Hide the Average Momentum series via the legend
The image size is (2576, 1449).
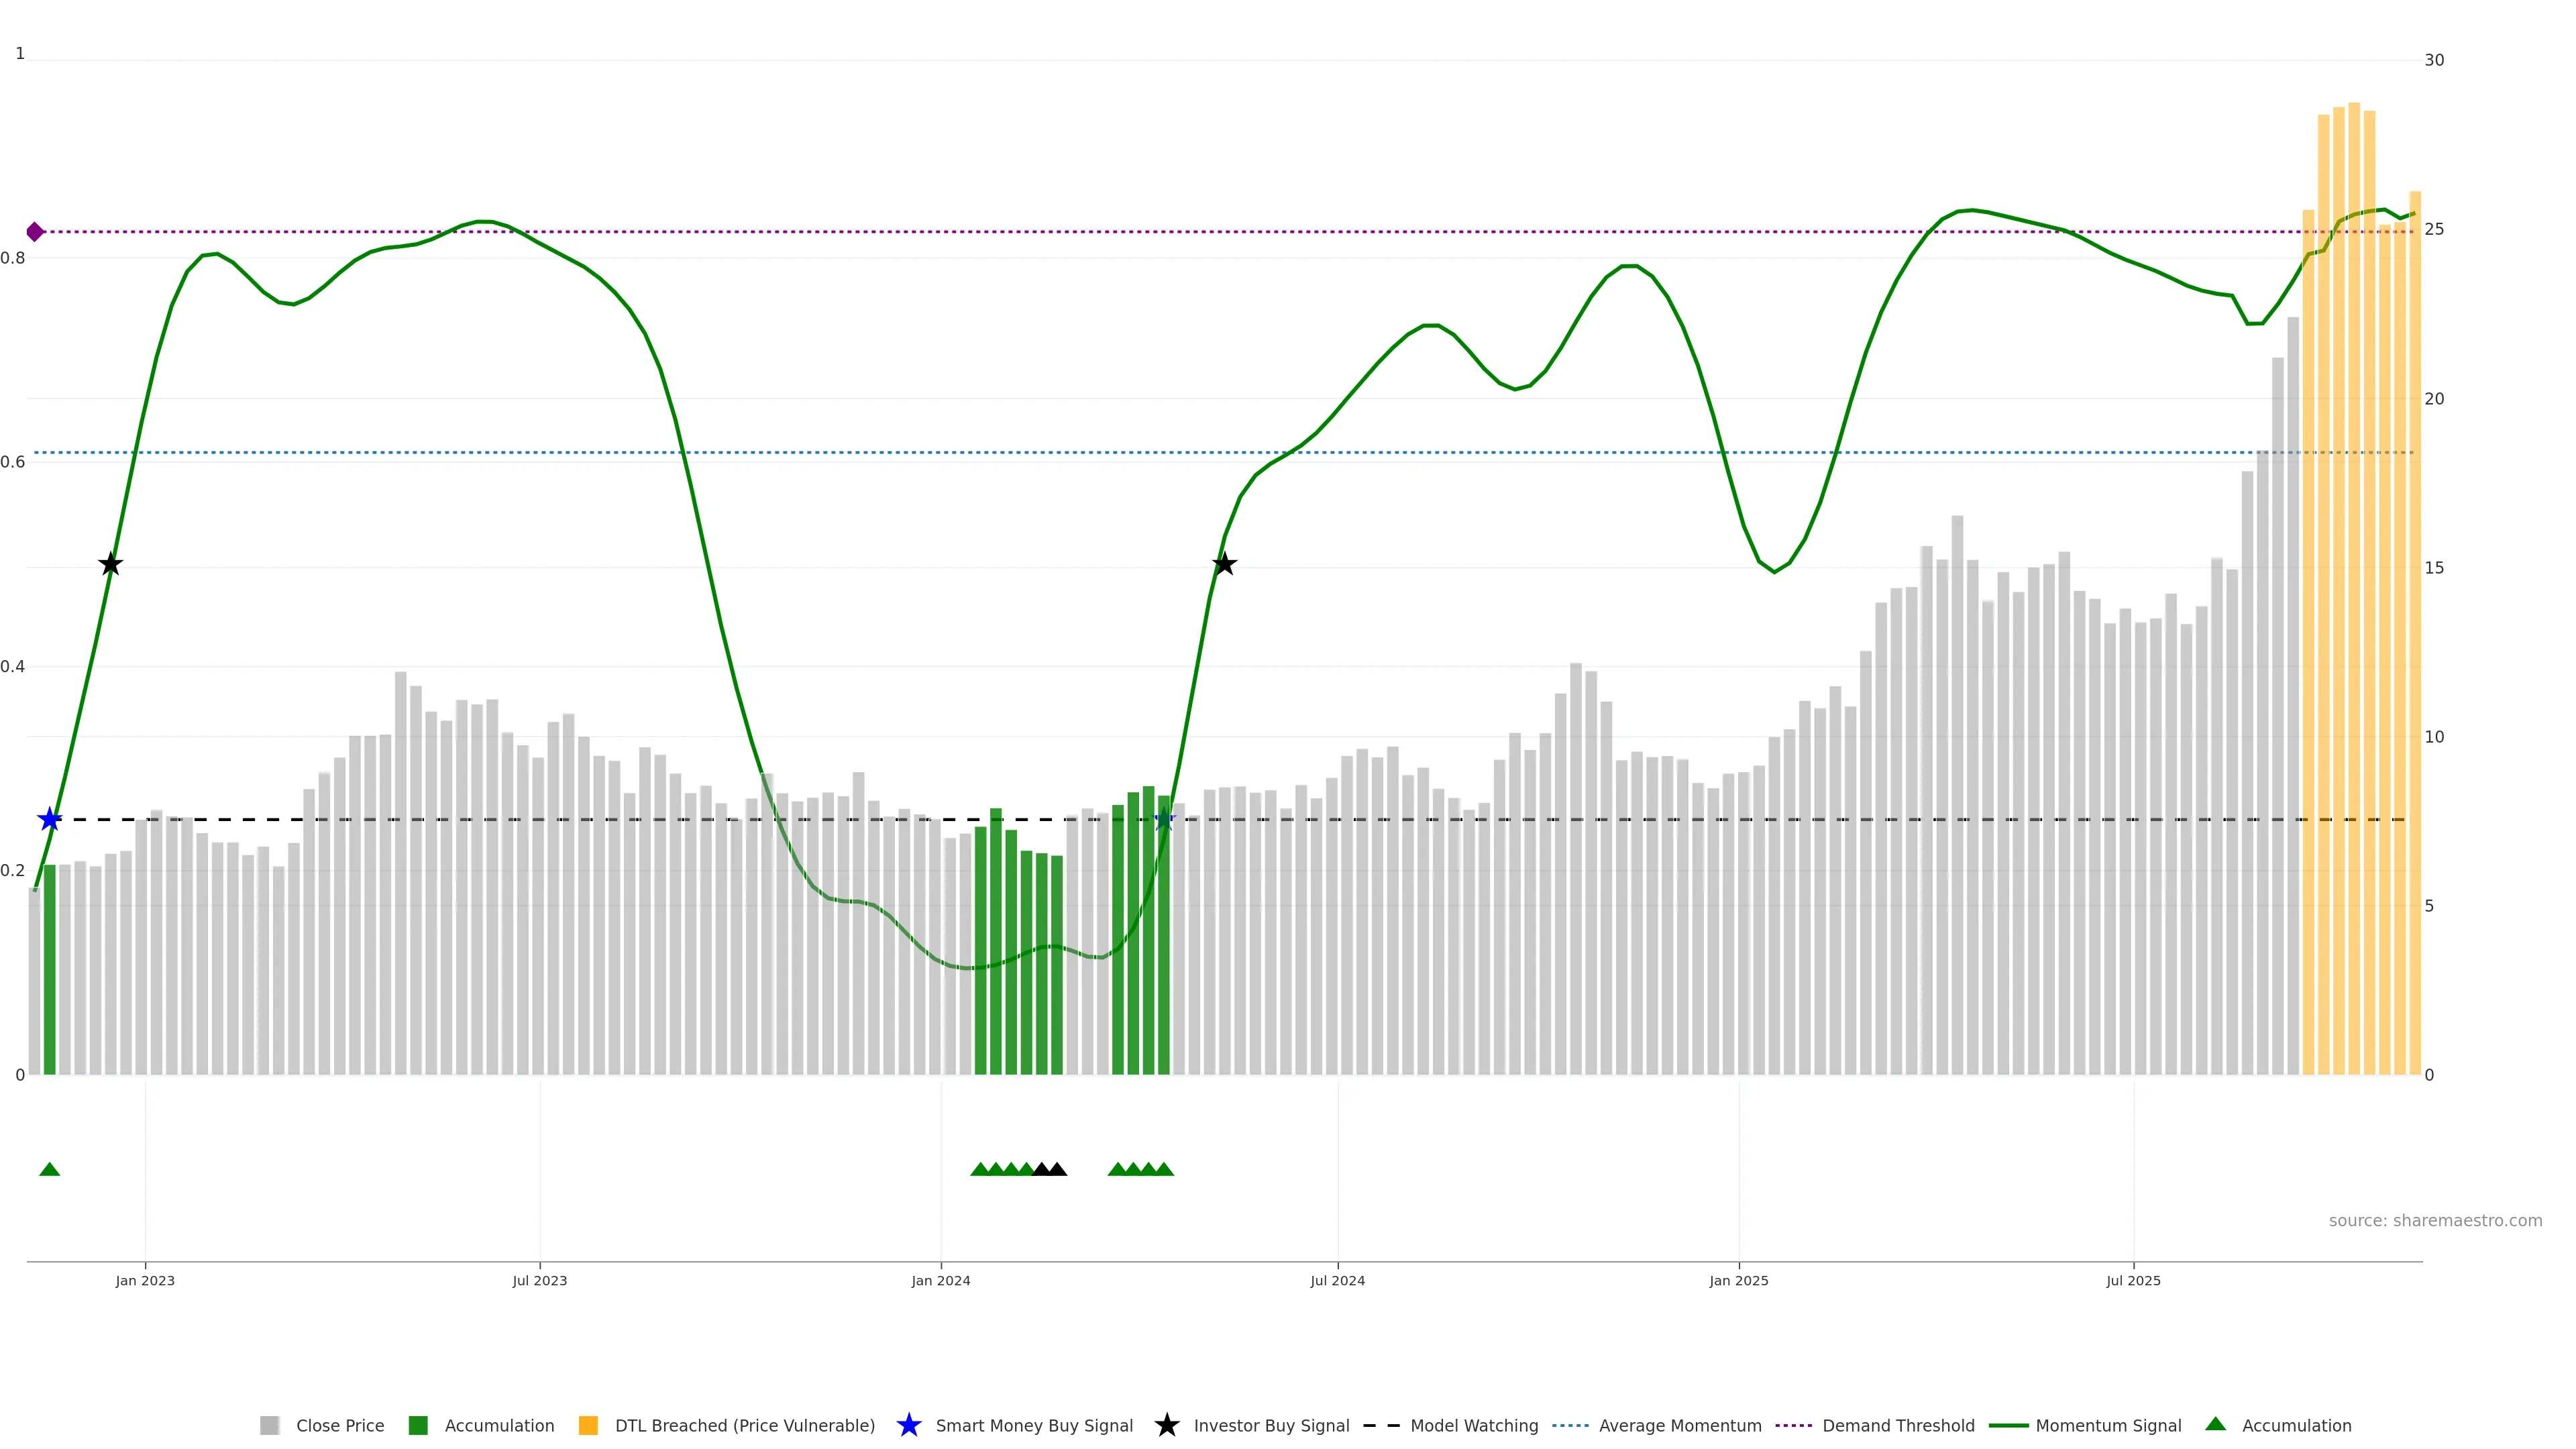coord(1679,1425)
